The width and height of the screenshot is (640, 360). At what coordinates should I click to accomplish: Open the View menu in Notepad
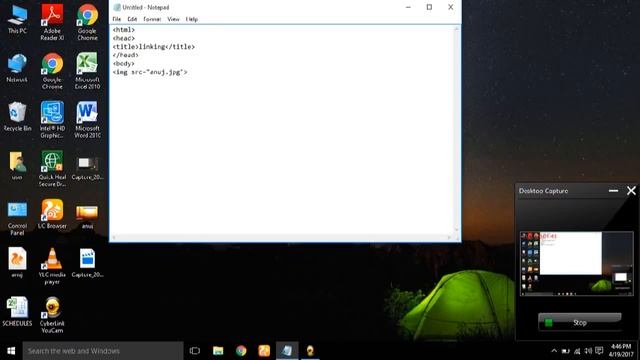click(173, 19)
